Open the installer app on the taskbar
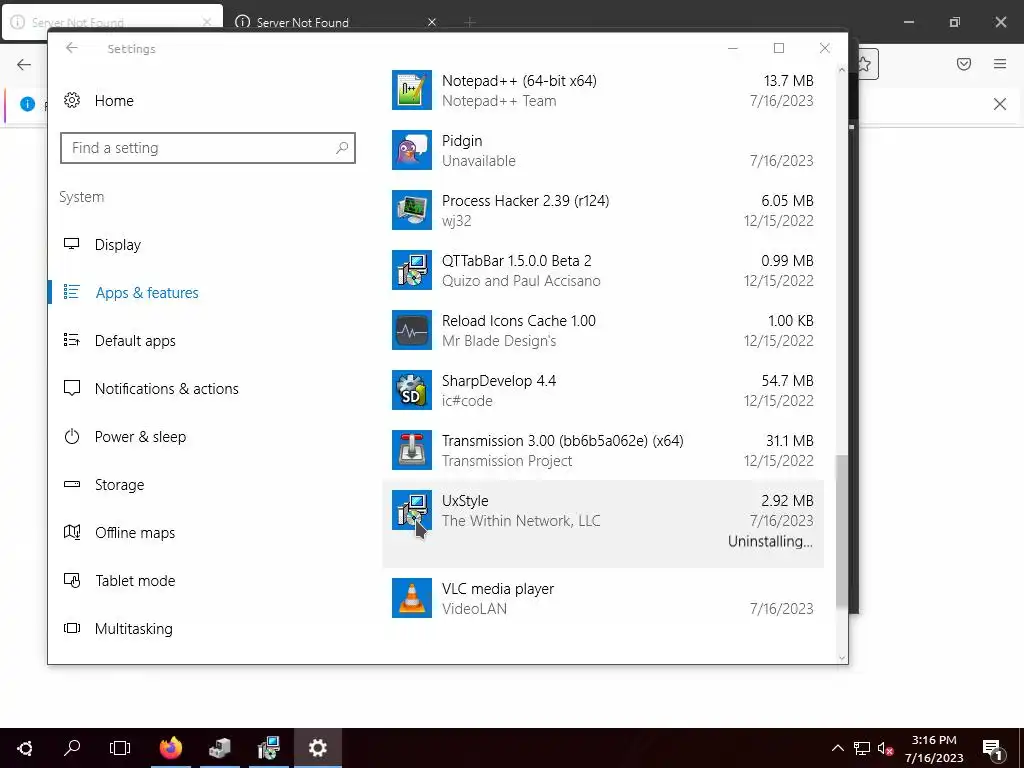Viewport: 1024px width, 768px height. coord(268,748)
